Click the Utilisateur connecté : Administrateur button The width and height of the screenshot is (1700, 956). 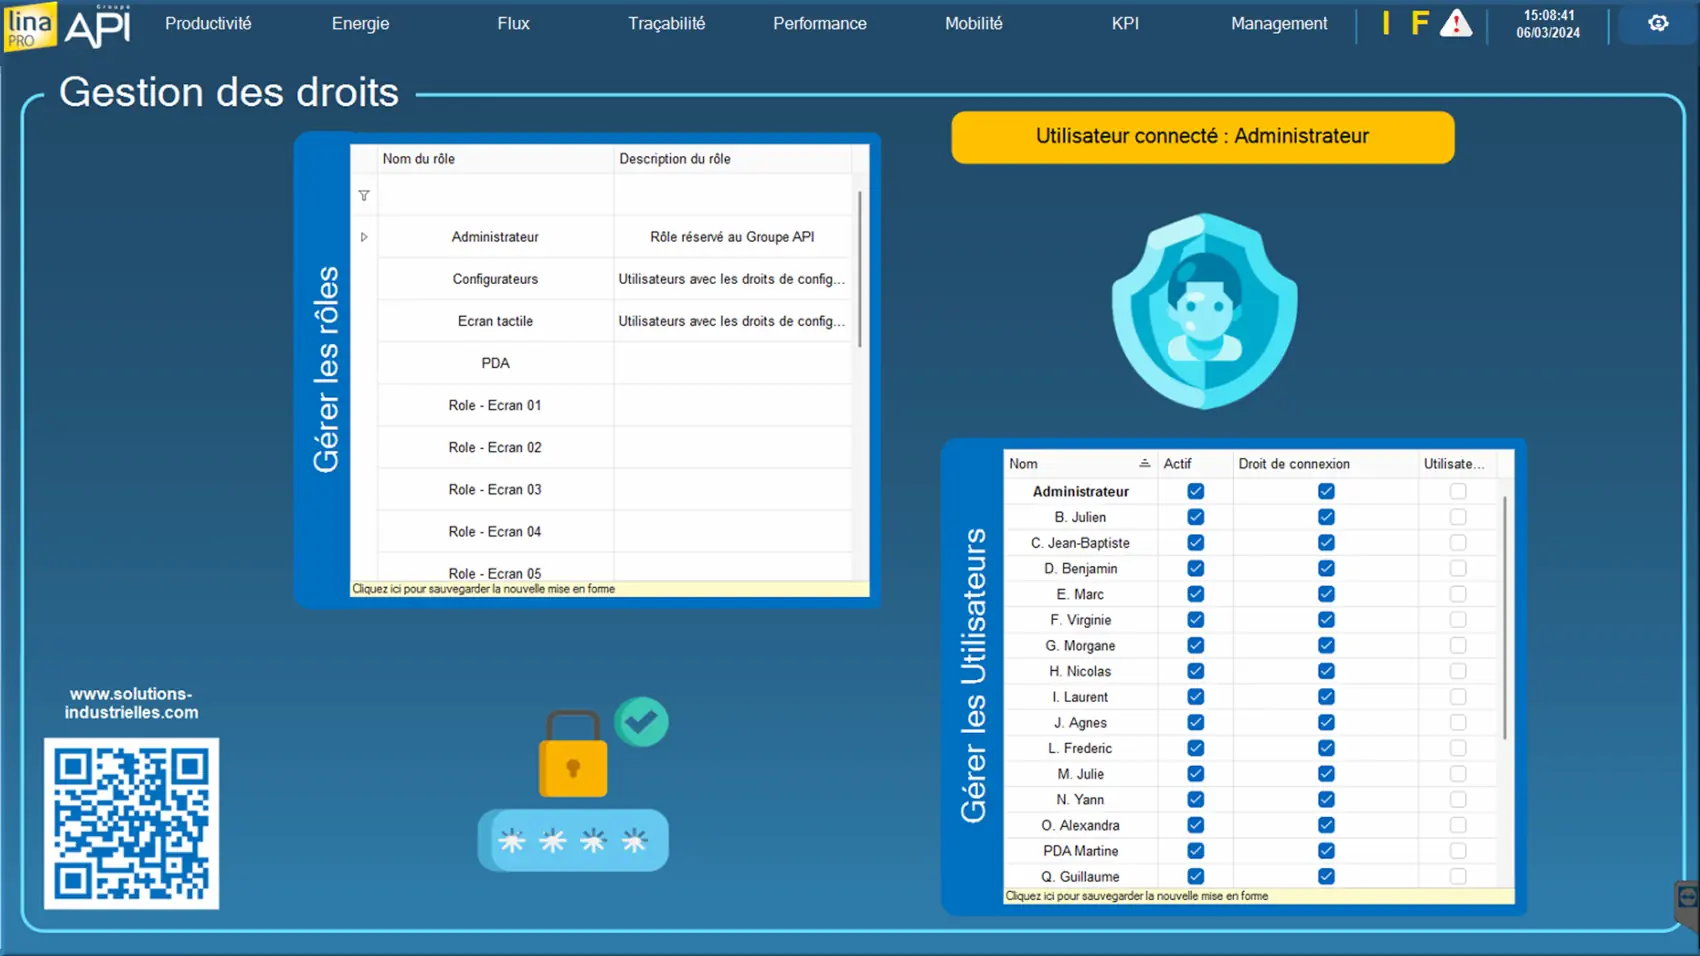tap(1202, 137)
